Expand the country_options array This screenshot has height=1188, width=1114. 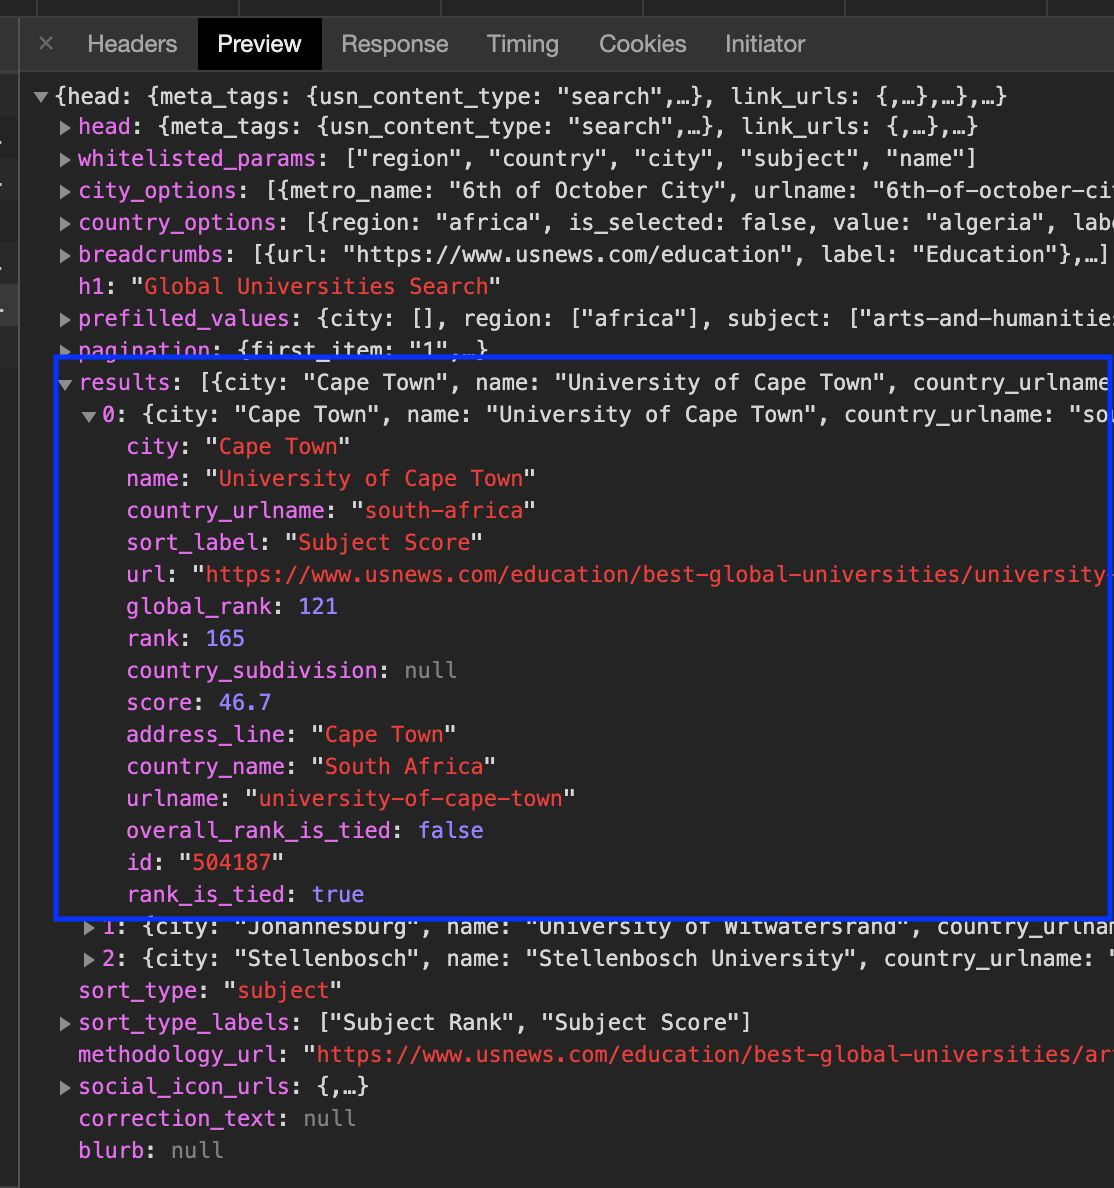click(64, 222)
